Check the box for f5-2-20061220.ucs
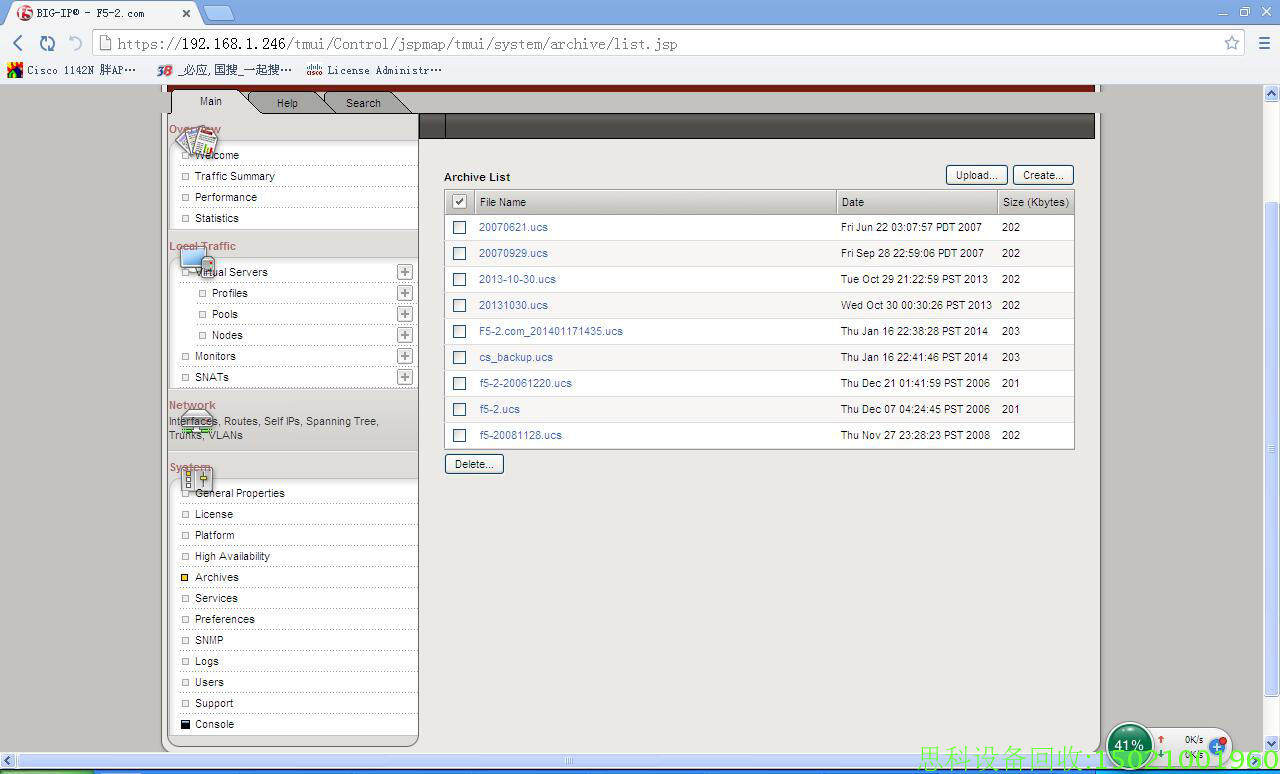Screen dimensions: 1280x774 click(459, 383)
